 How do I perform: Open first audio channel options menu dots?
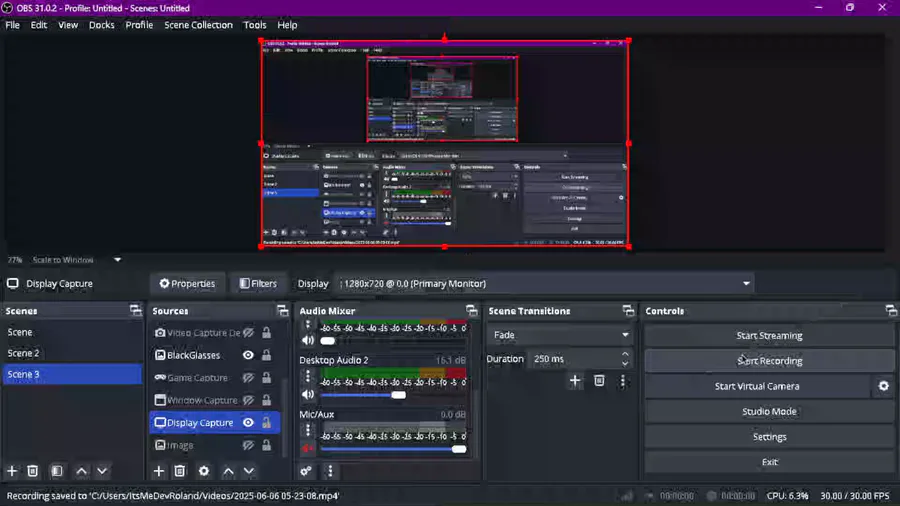pyautogui.click(x=308, y=325)
